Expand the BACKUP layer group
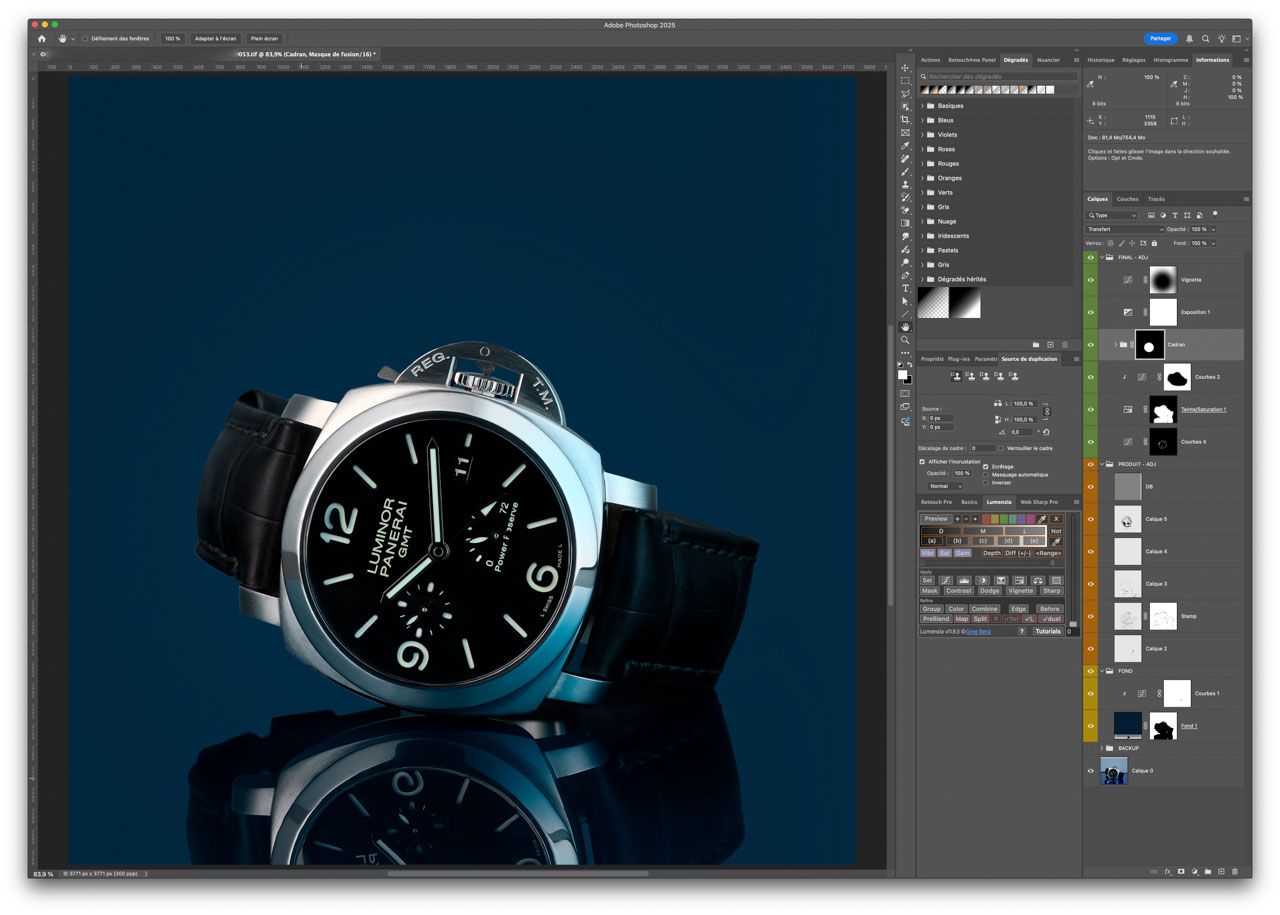This screenshot has width=1280, height=915. (1102, 748)
